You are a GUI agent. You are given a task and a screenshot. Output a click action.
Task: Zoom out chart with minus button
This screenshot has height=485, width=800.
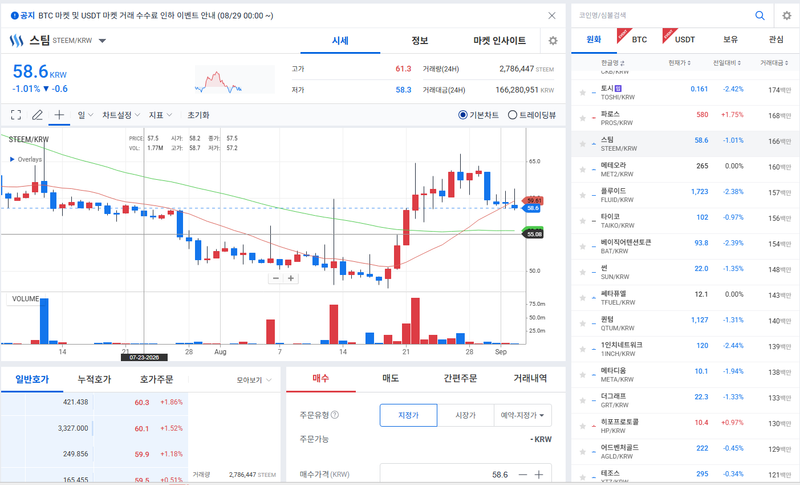tap(276, 278)
